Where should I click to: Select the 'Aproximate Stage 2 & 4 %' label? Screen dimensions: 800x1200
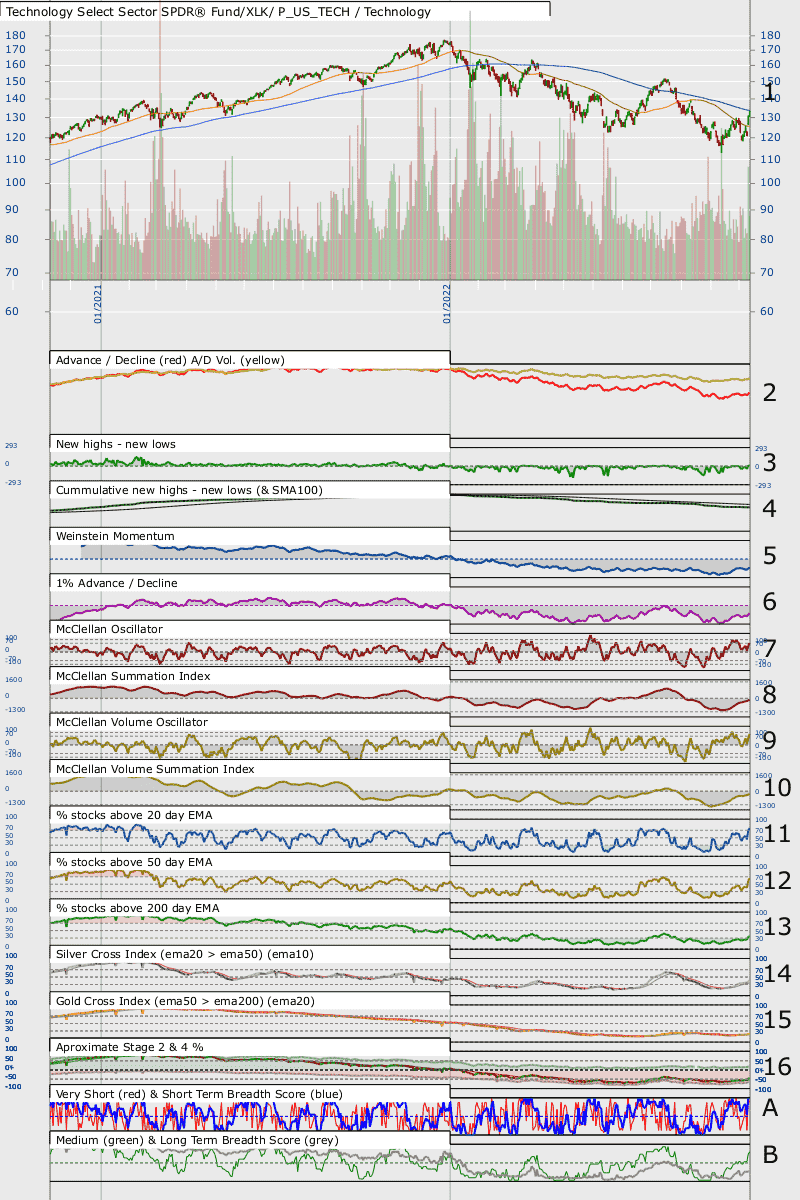tap(129, 1047)
